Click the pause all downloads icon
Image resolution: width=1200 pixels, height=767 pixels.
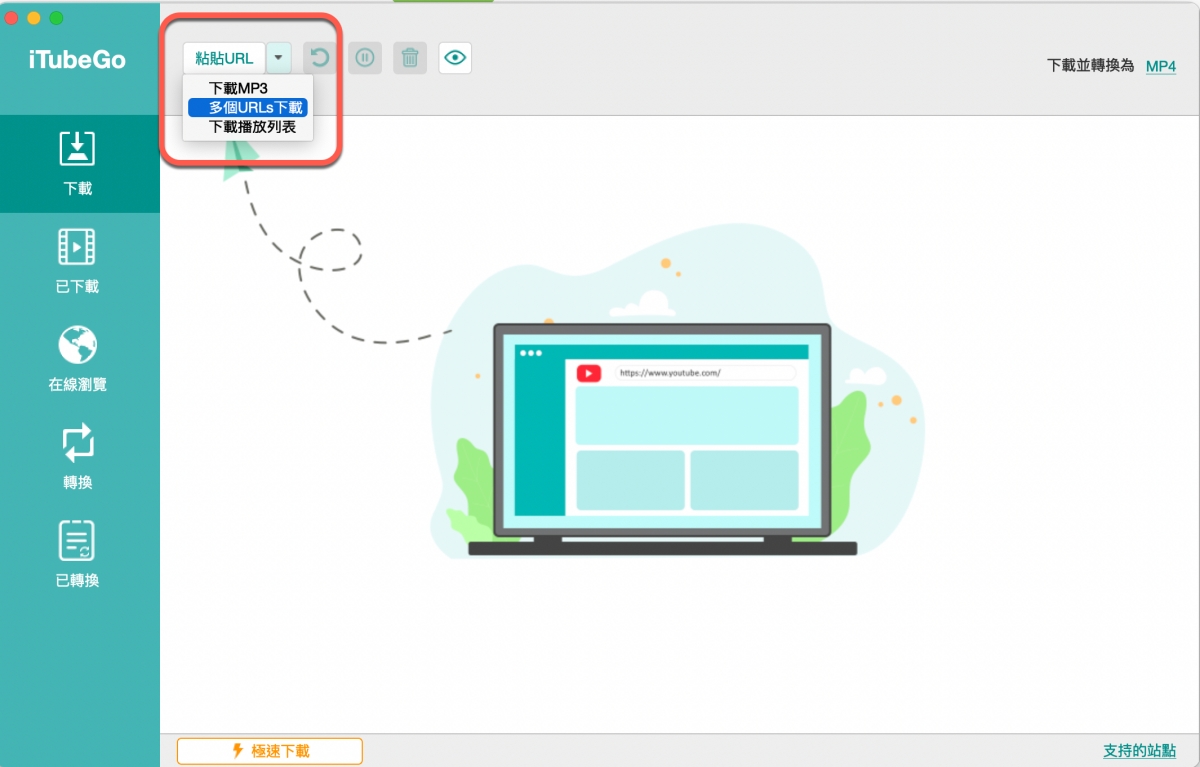point(365,58)
